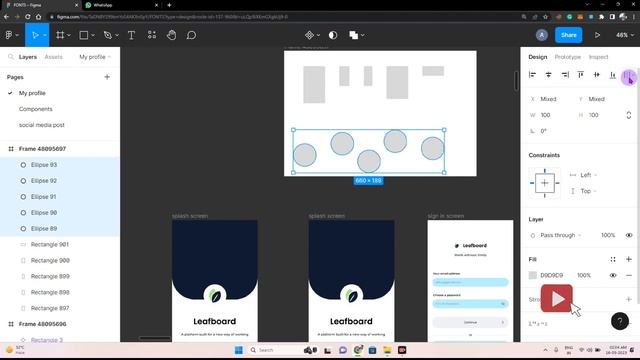Open the Components page
Viewport: 640px width, 360px height.
click(36, 109)
